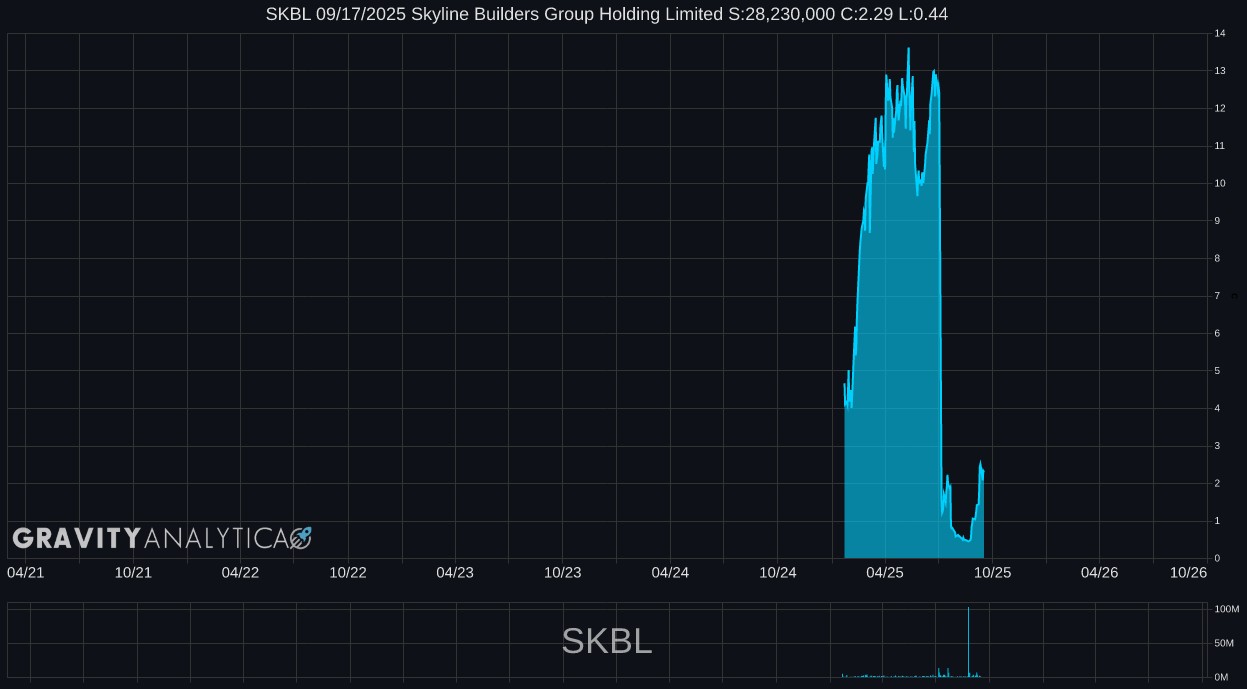The height and width of the screenshot is (689, 1247).
Task: Click the highest price peak near 13.6
Action: 908,49
